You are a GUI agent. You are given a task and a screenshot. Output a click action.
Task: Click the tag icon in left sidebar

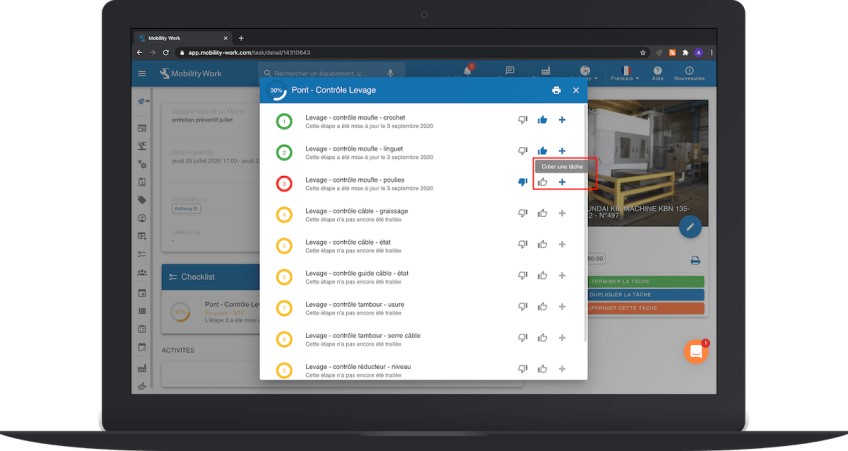tap(142, 200)
